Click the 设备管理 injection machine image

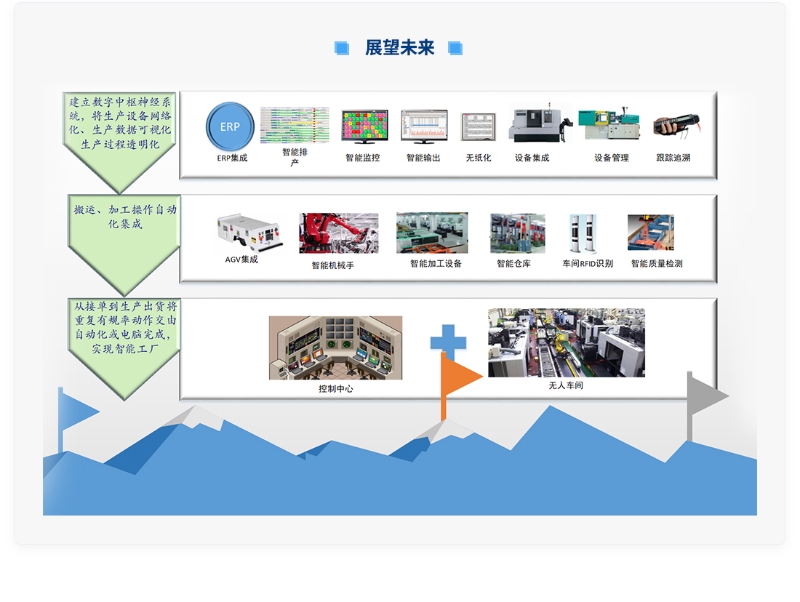pos(609,123)
